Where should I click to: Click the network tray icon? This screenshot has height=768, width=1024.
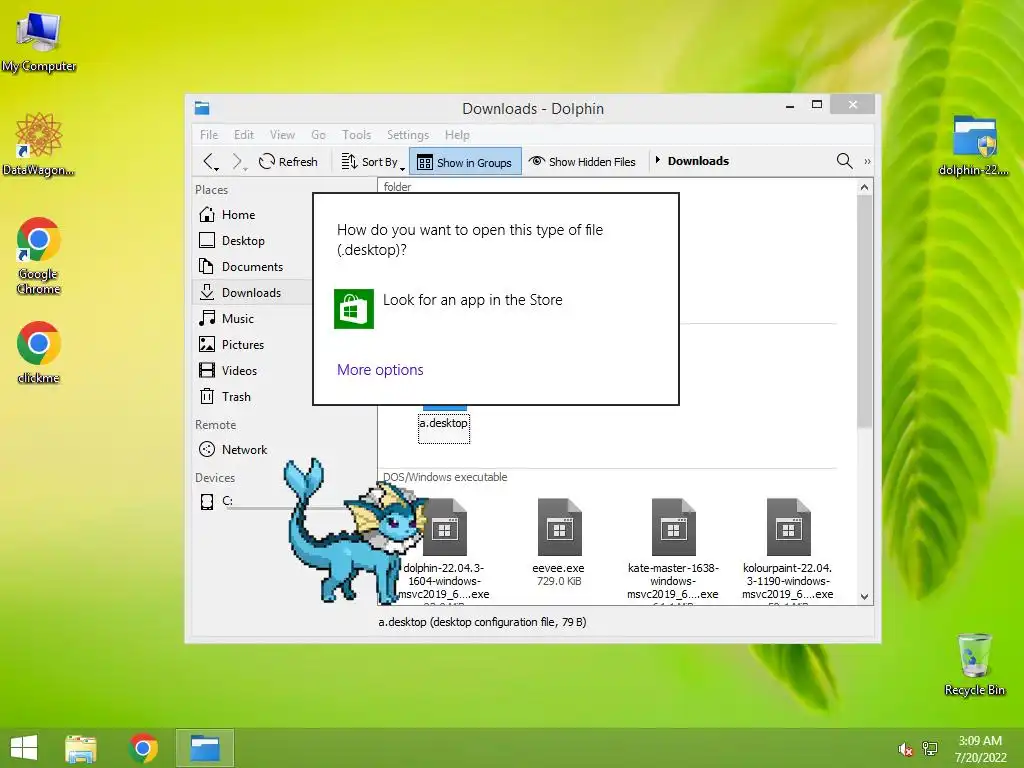point(930,749)
